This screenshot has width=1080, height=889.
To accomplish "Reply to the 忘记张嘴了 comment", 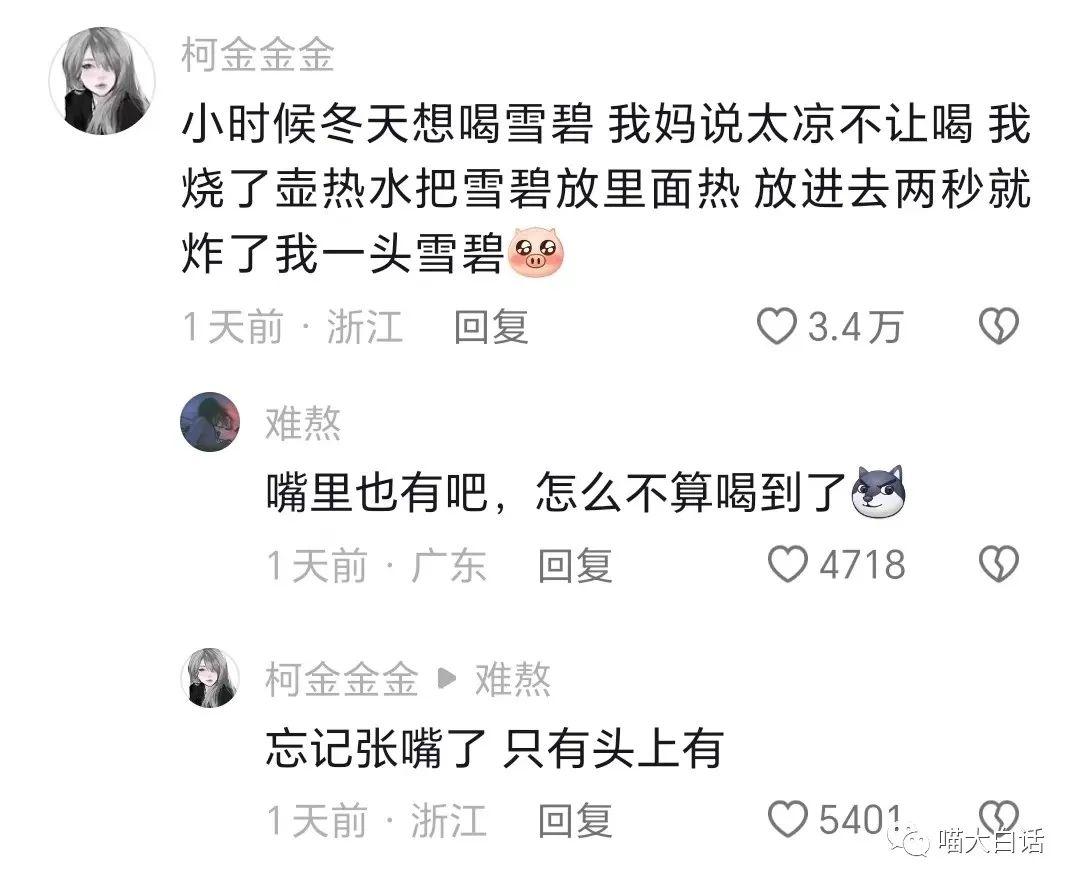I will pyautogui.click(x=575, y=821).
